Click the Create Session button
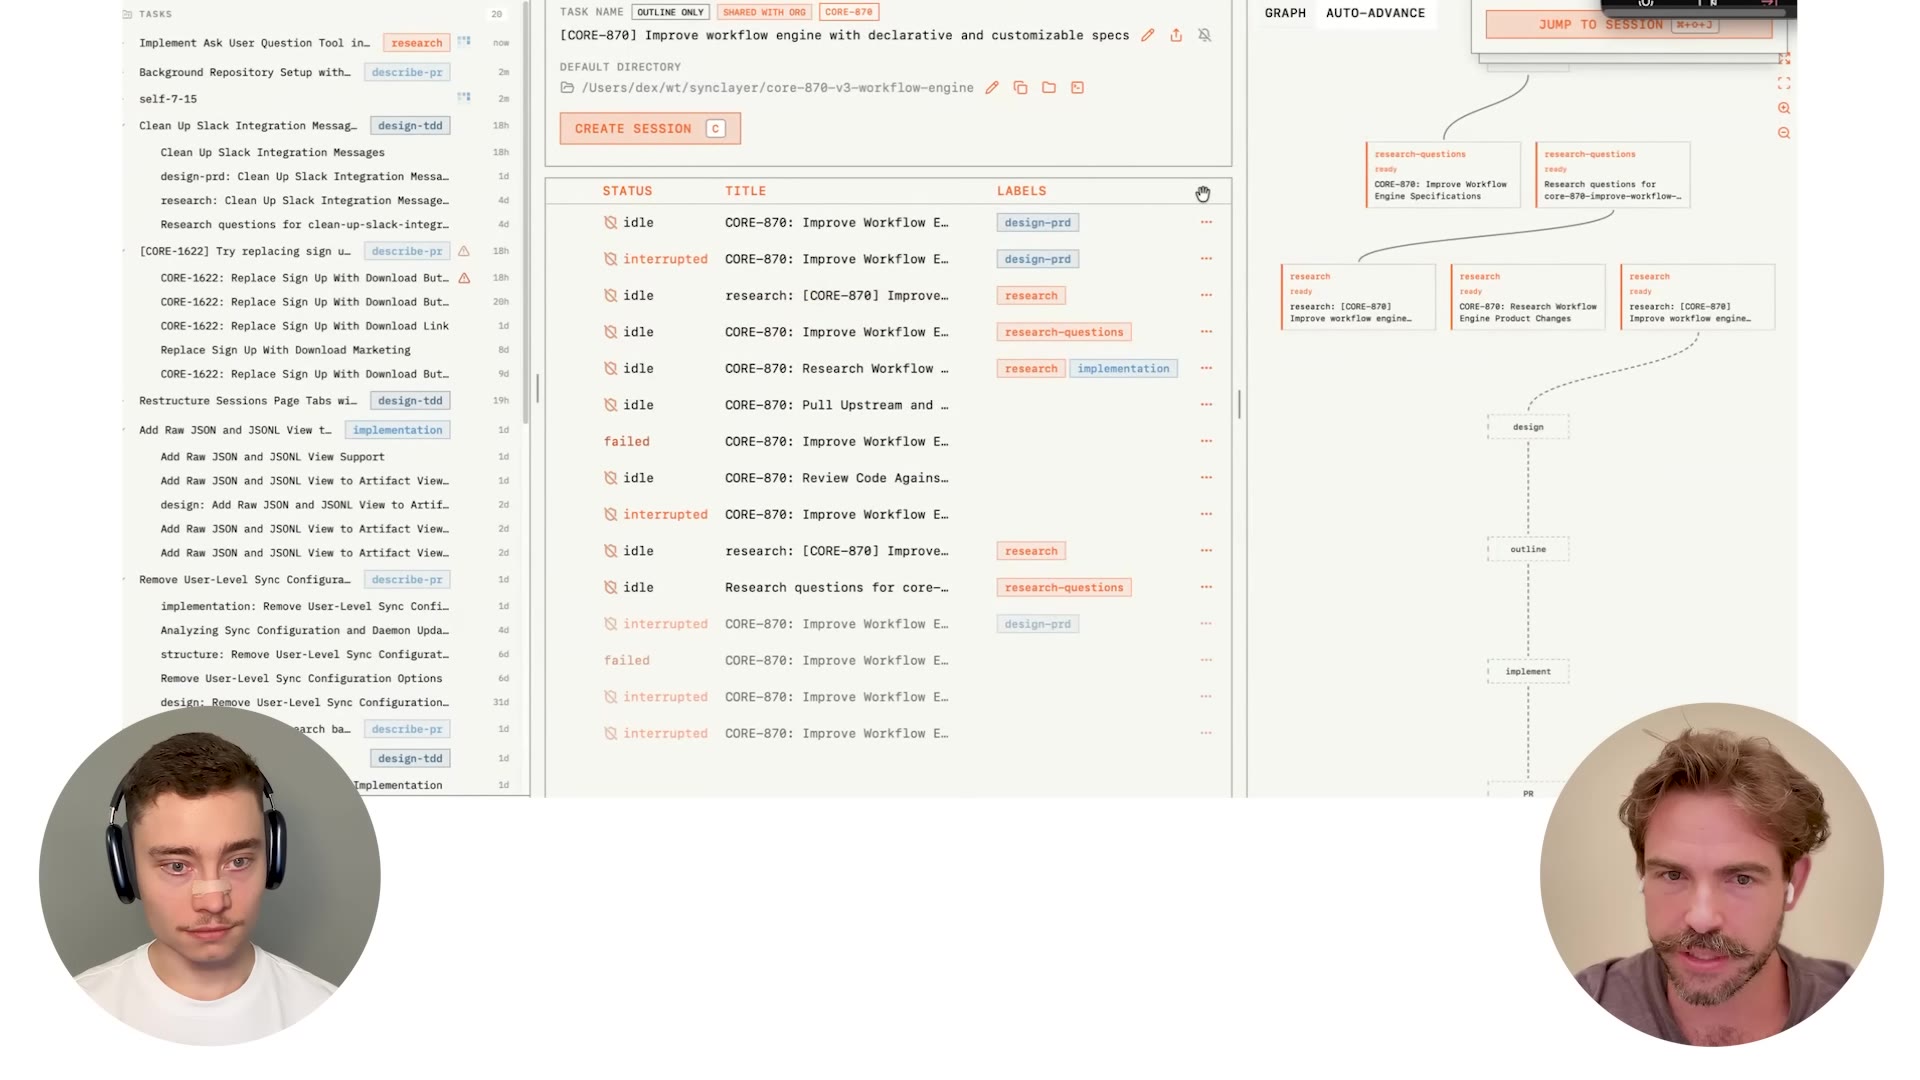1920x1080 pixels. point(650,128)
